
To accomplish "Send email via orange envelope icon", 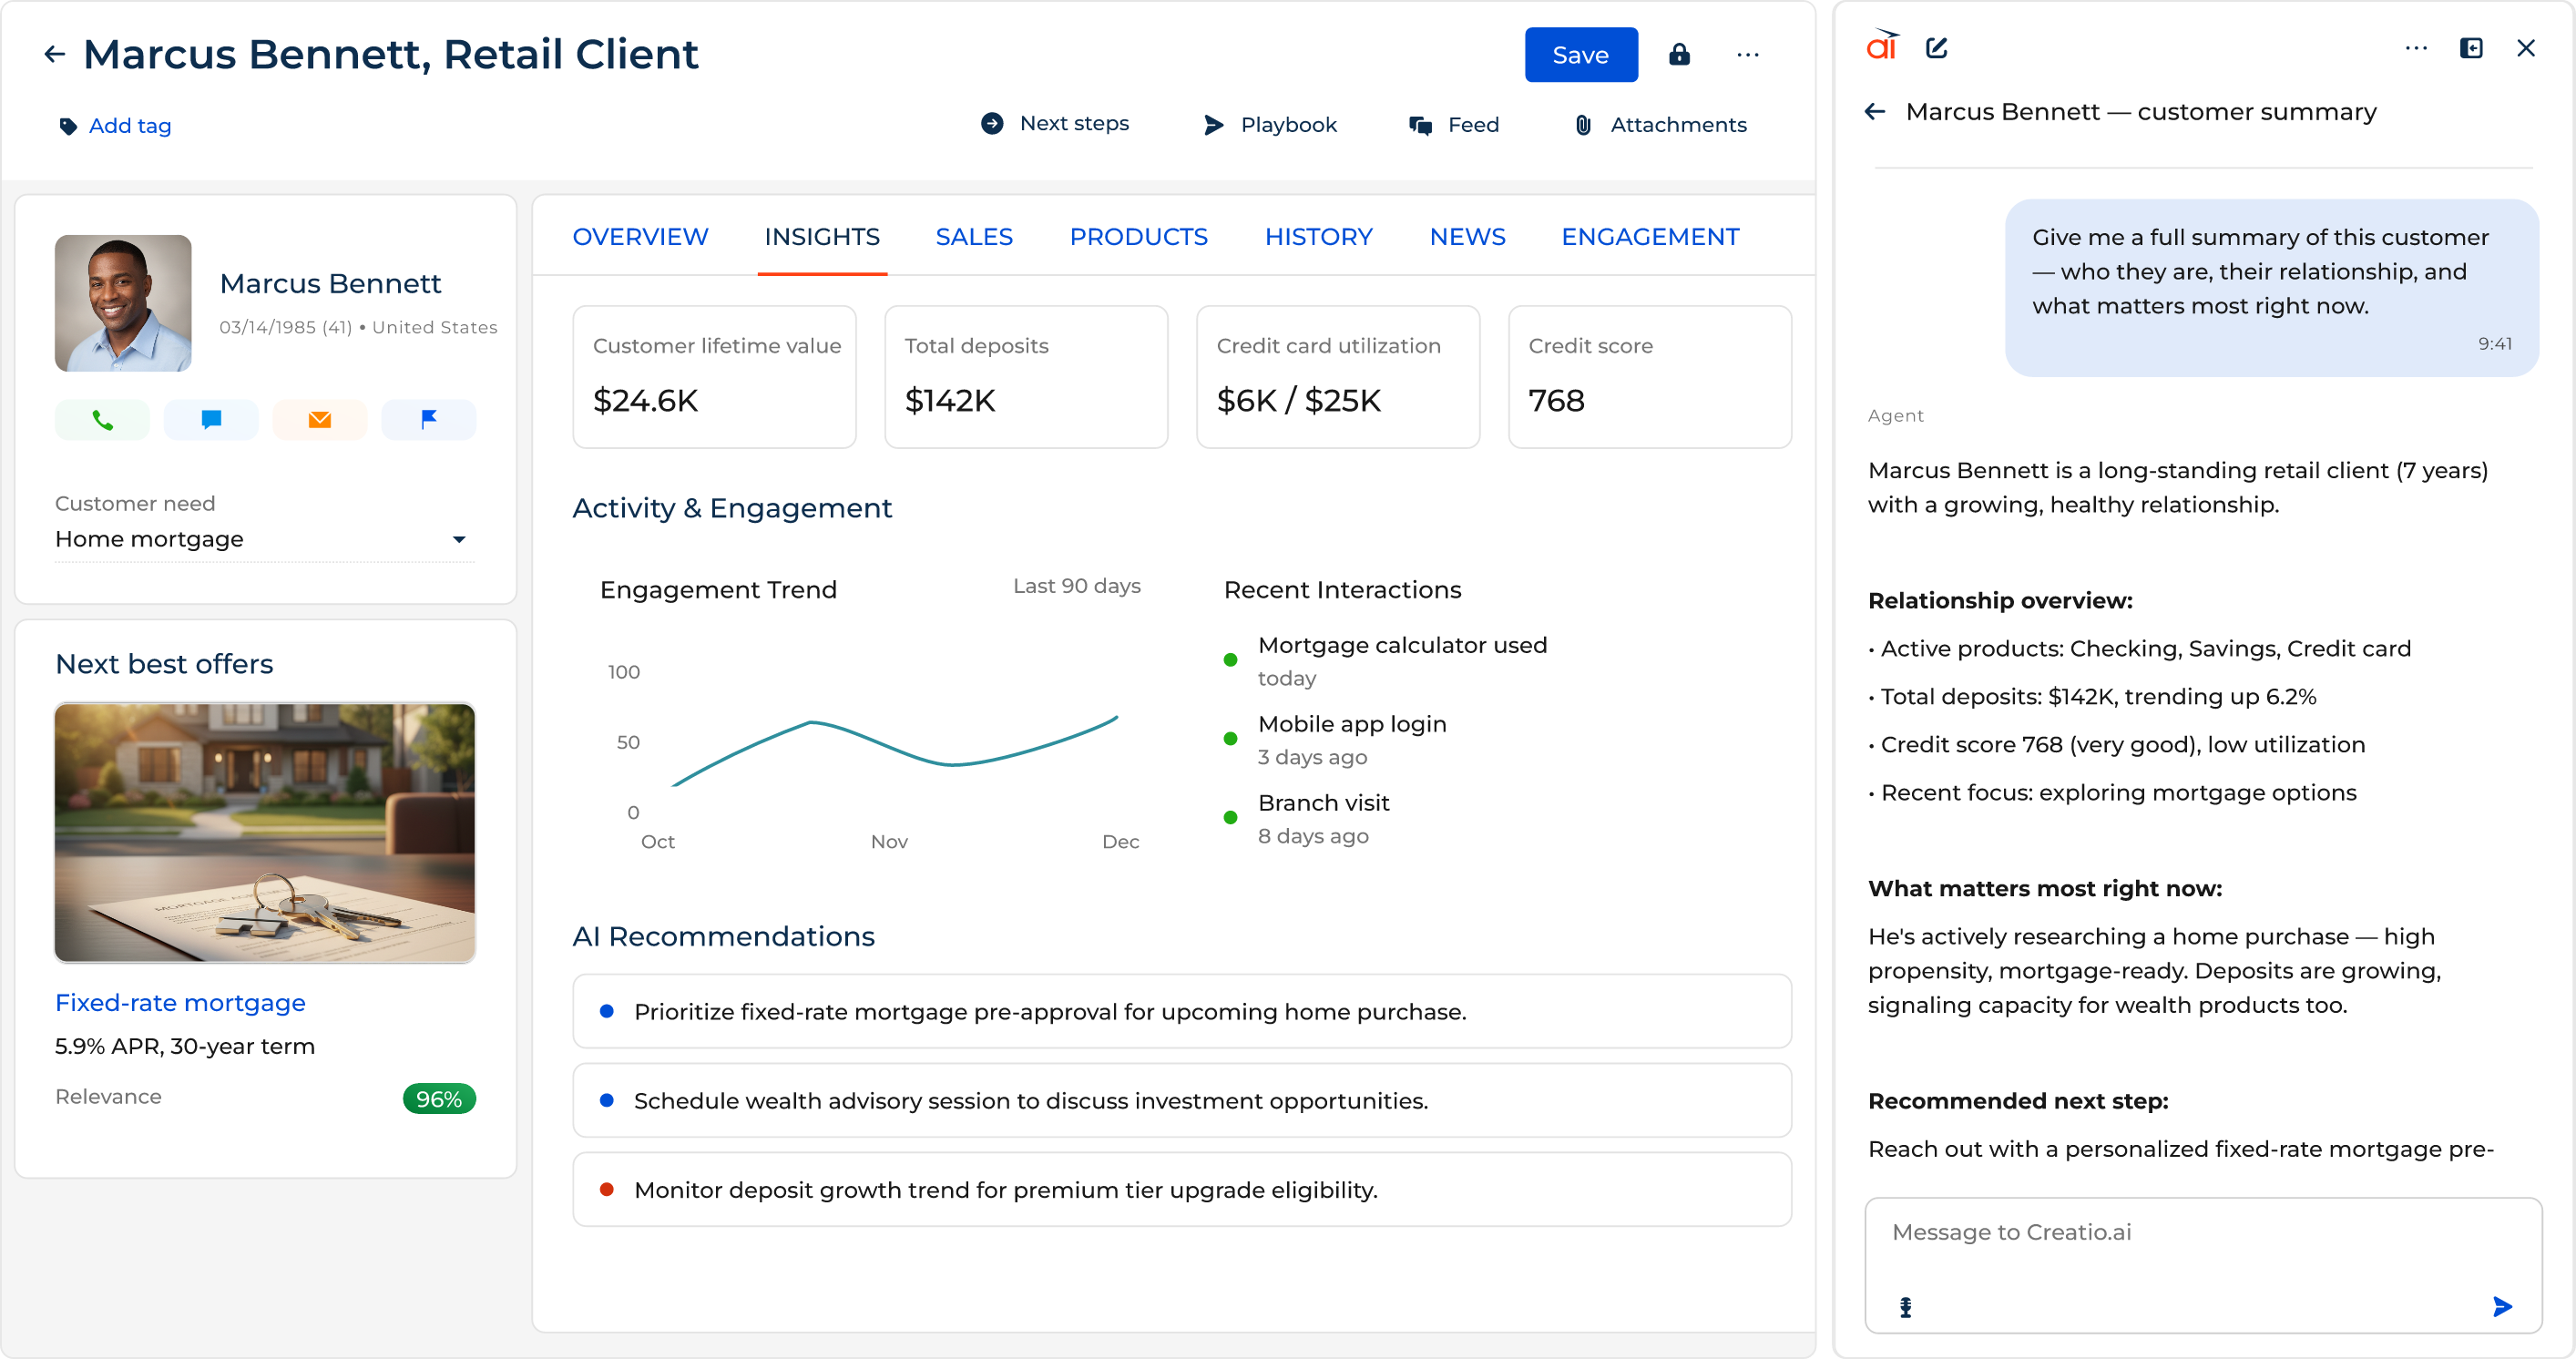I will click(320, 420).
